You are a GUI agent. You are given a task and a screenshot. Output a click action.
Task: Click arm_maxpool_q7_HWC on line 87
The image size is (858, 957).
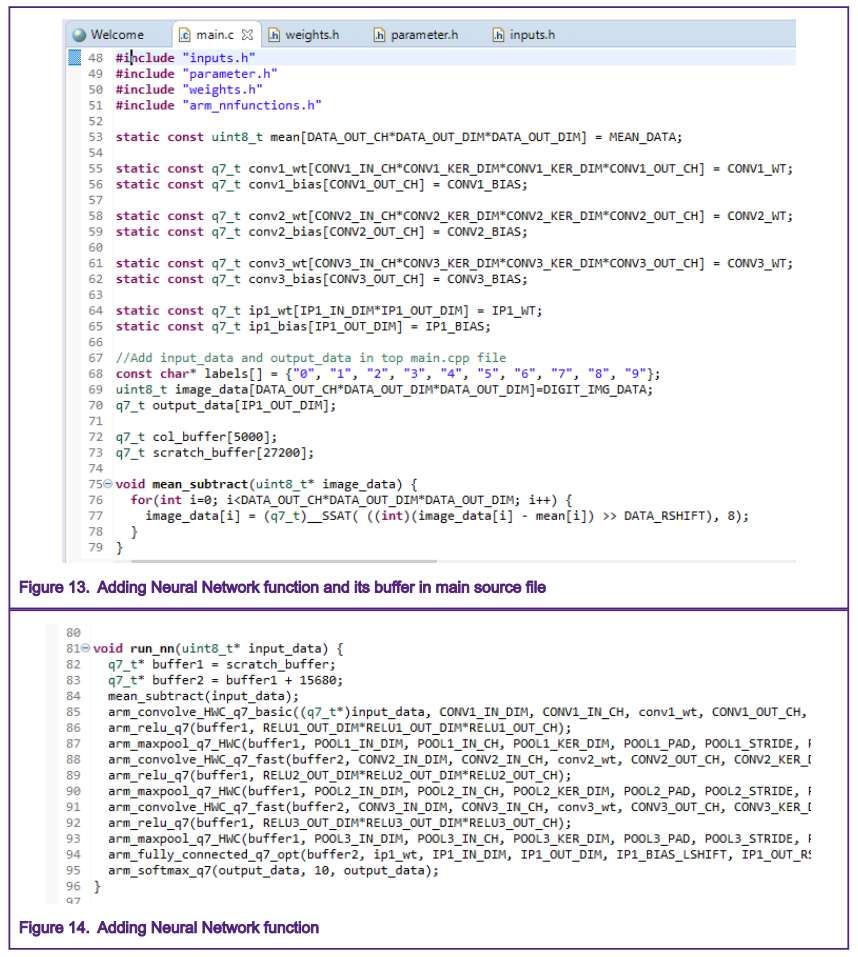(x=174, y=743)
